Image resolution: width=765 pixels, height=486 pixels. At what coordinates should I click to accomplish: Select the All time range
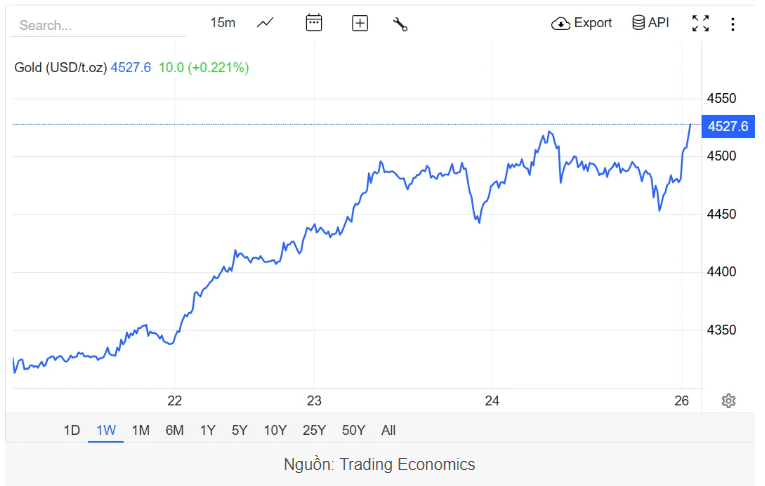[388, 430]
